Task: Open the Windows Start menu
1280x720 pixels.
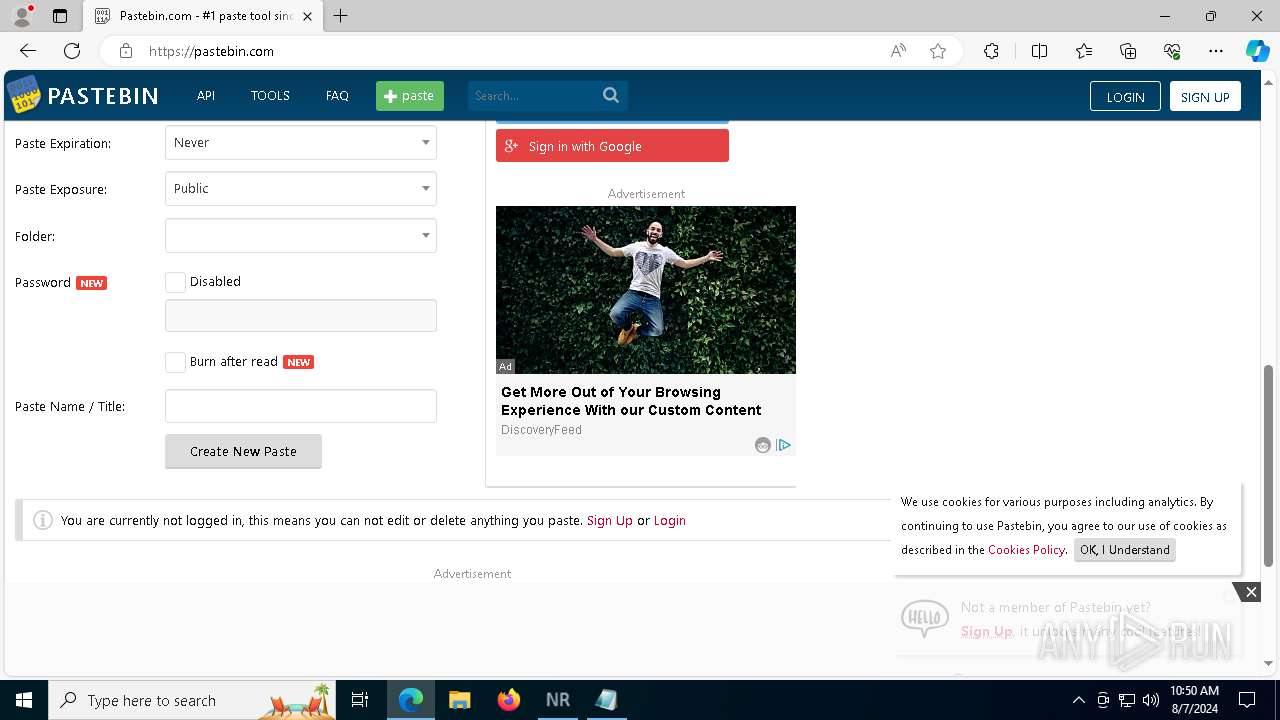Action: point(24,700)
